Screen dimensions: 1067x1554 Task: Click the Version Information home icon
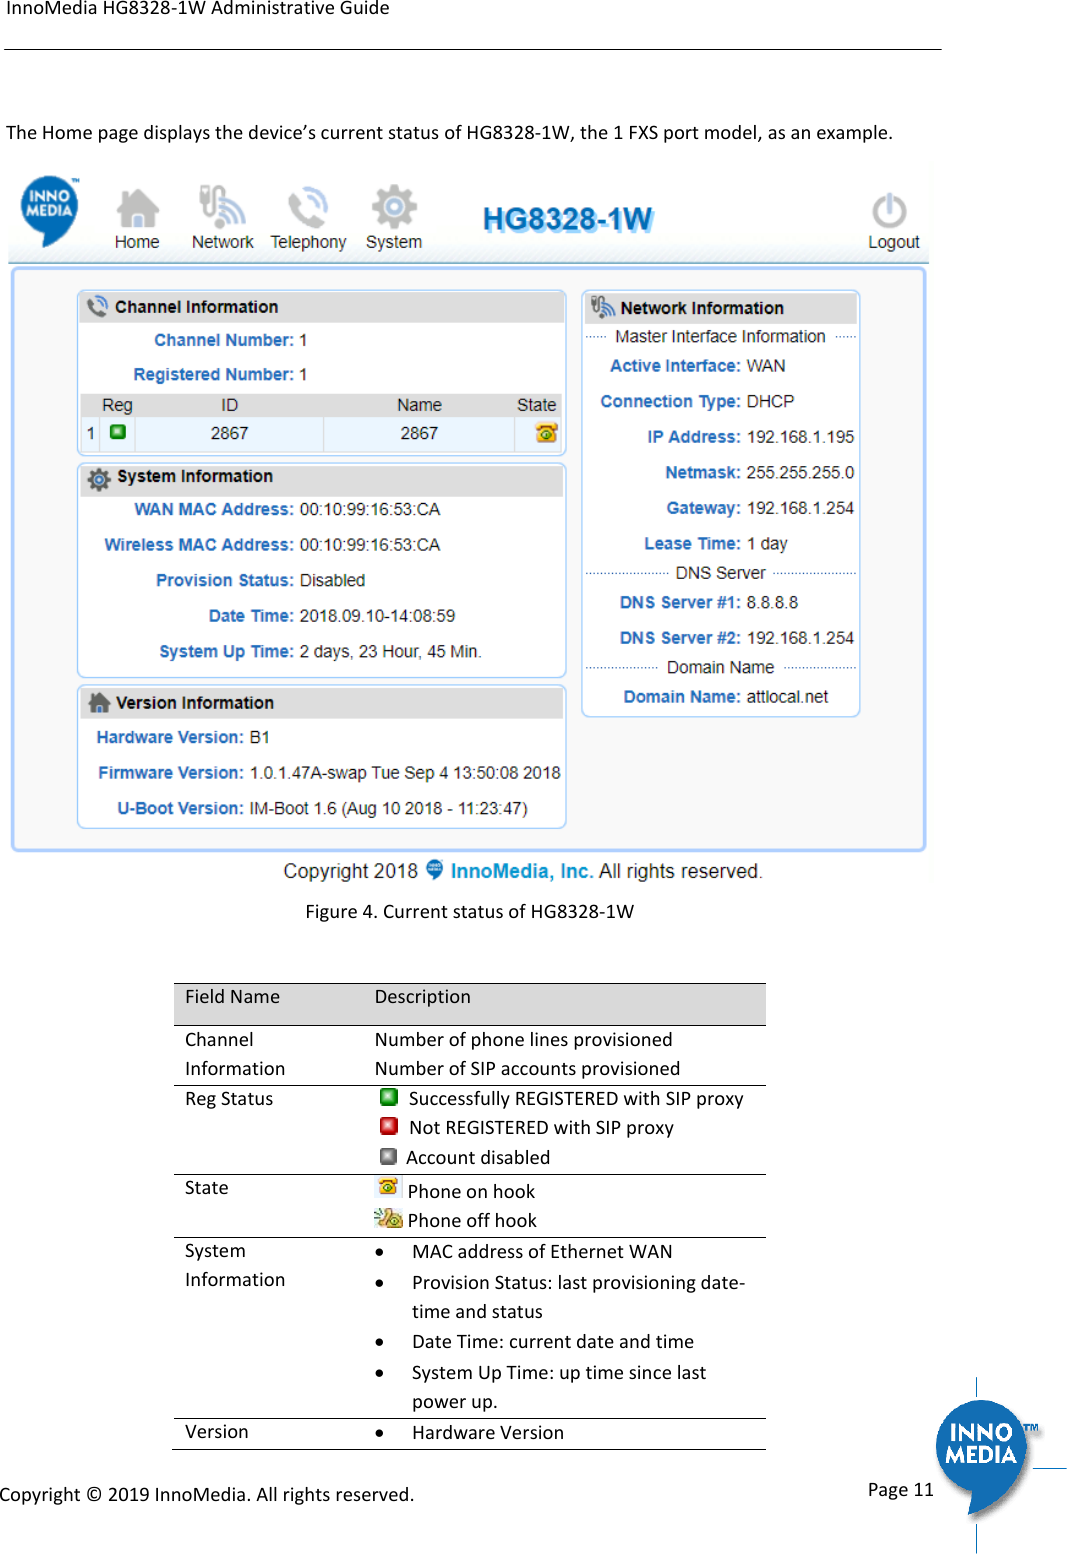[98, 703]
